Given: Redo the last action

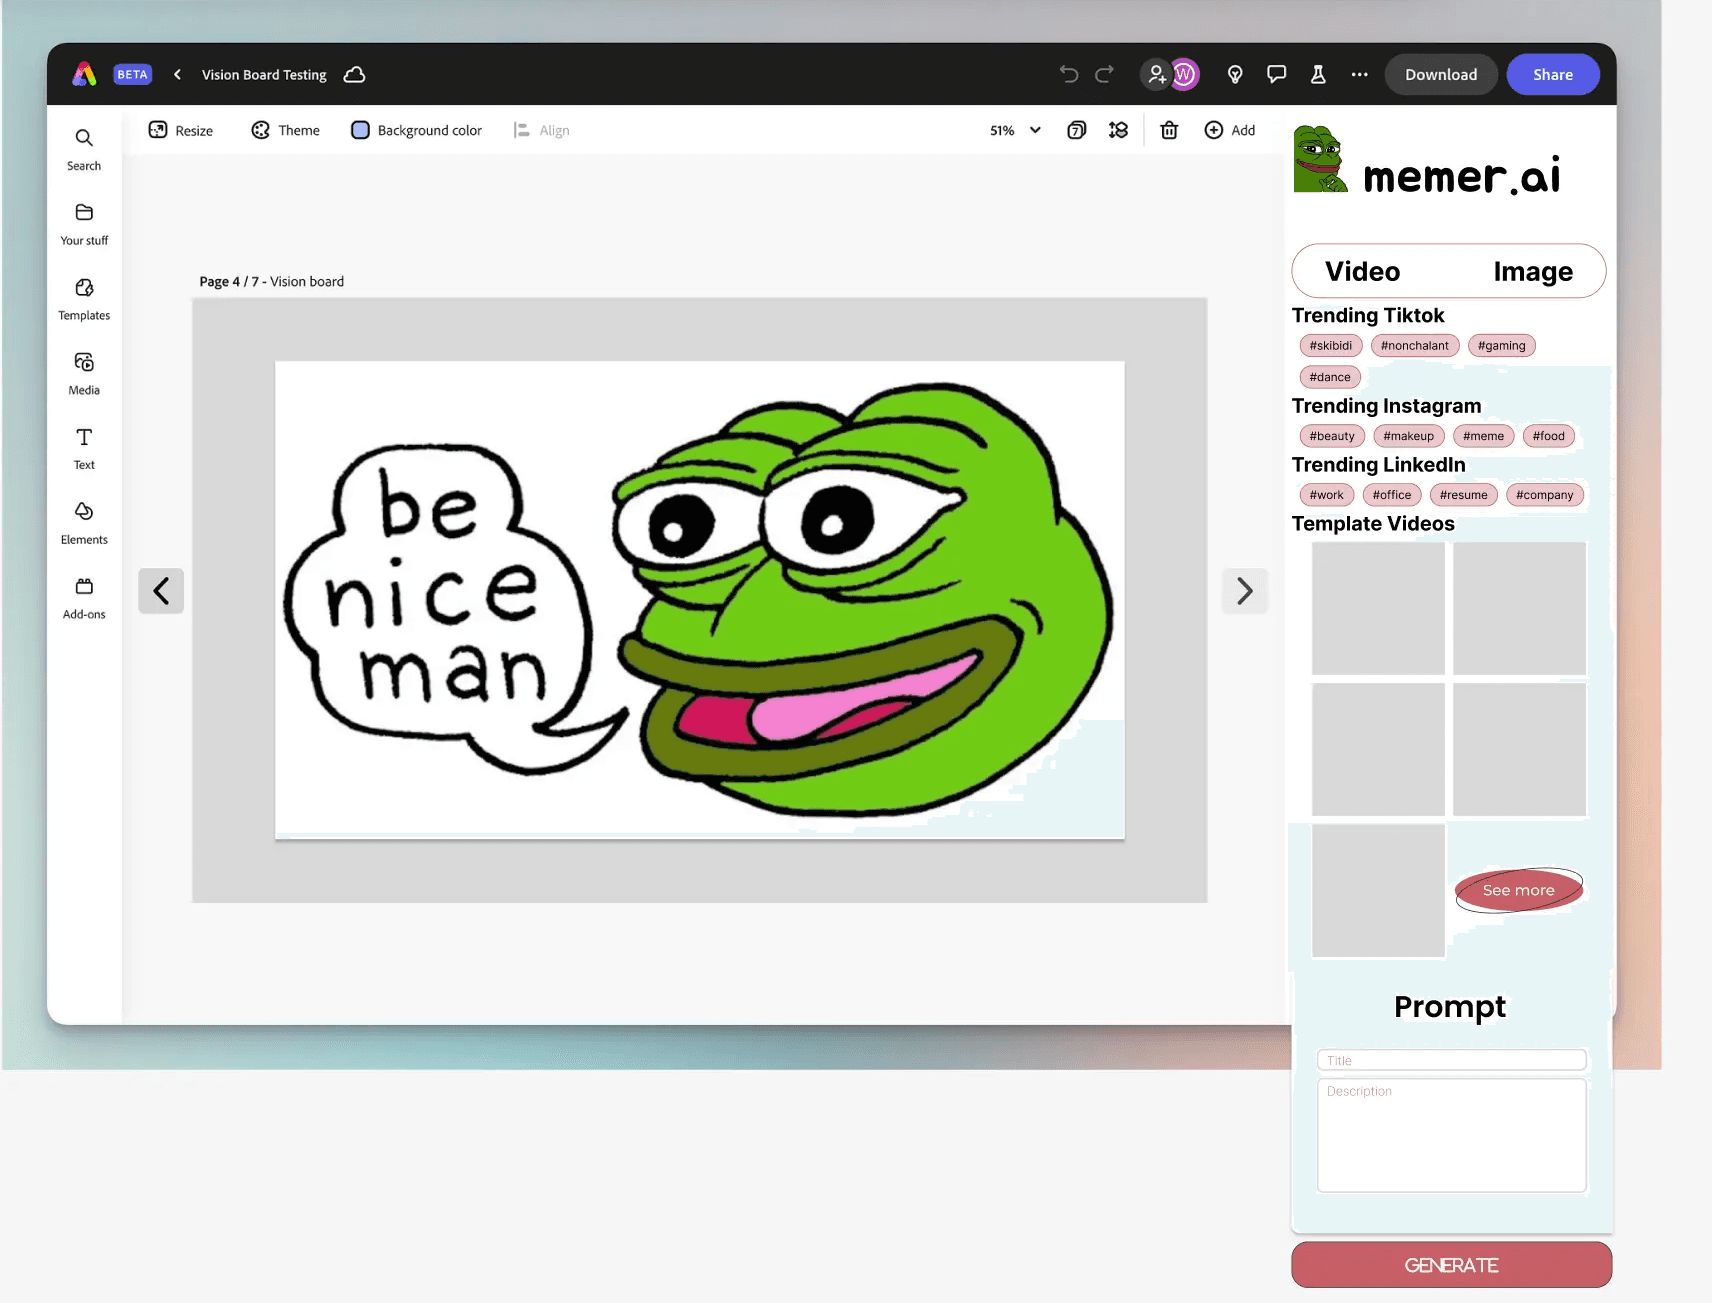Looking at the screenshot, I should click(x=1103, y=74).
